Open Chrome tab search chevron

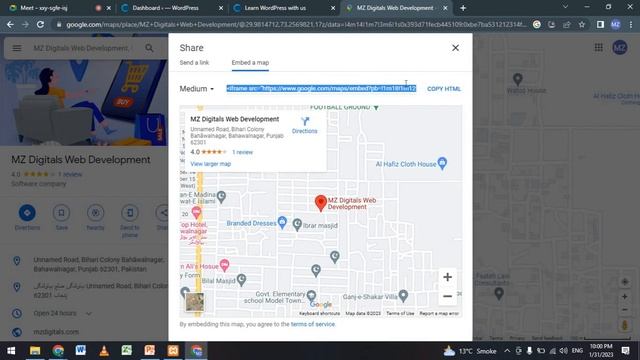(565, 7)
